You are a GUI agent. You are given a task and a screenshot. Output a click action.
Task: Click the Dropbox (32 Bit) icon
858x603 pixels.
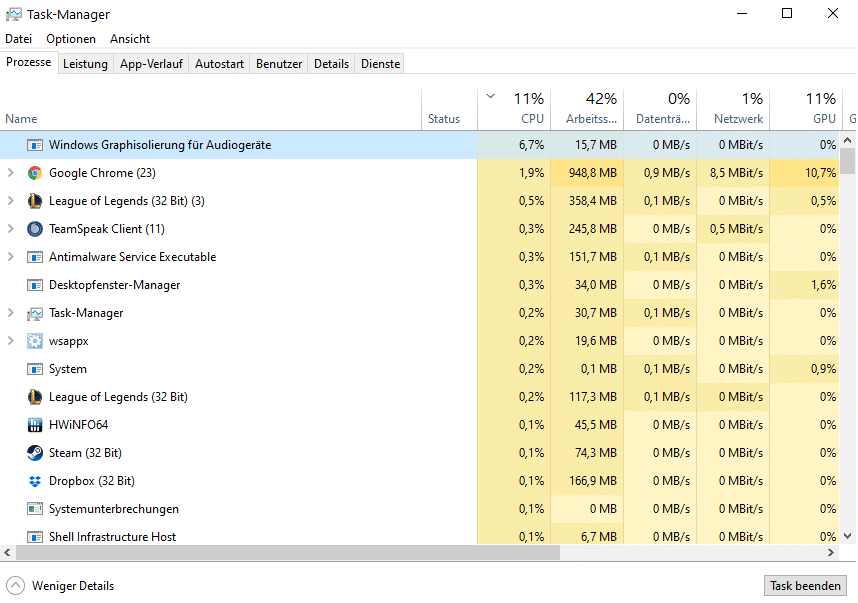35,481
